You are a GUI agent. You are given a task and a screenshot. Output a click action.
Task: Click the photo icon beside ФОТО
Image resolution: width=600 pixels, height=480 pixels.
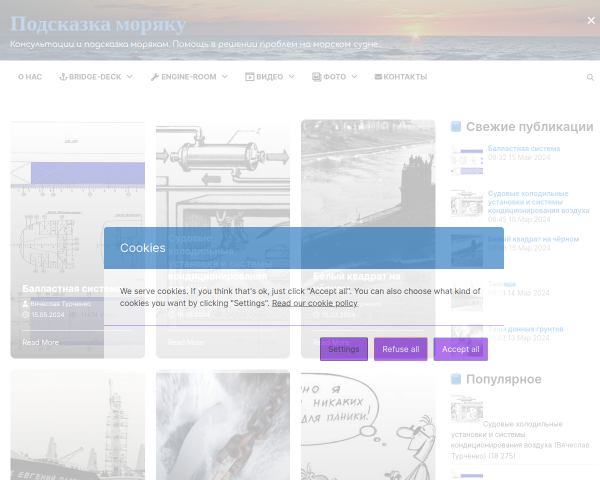pos(316,77)
